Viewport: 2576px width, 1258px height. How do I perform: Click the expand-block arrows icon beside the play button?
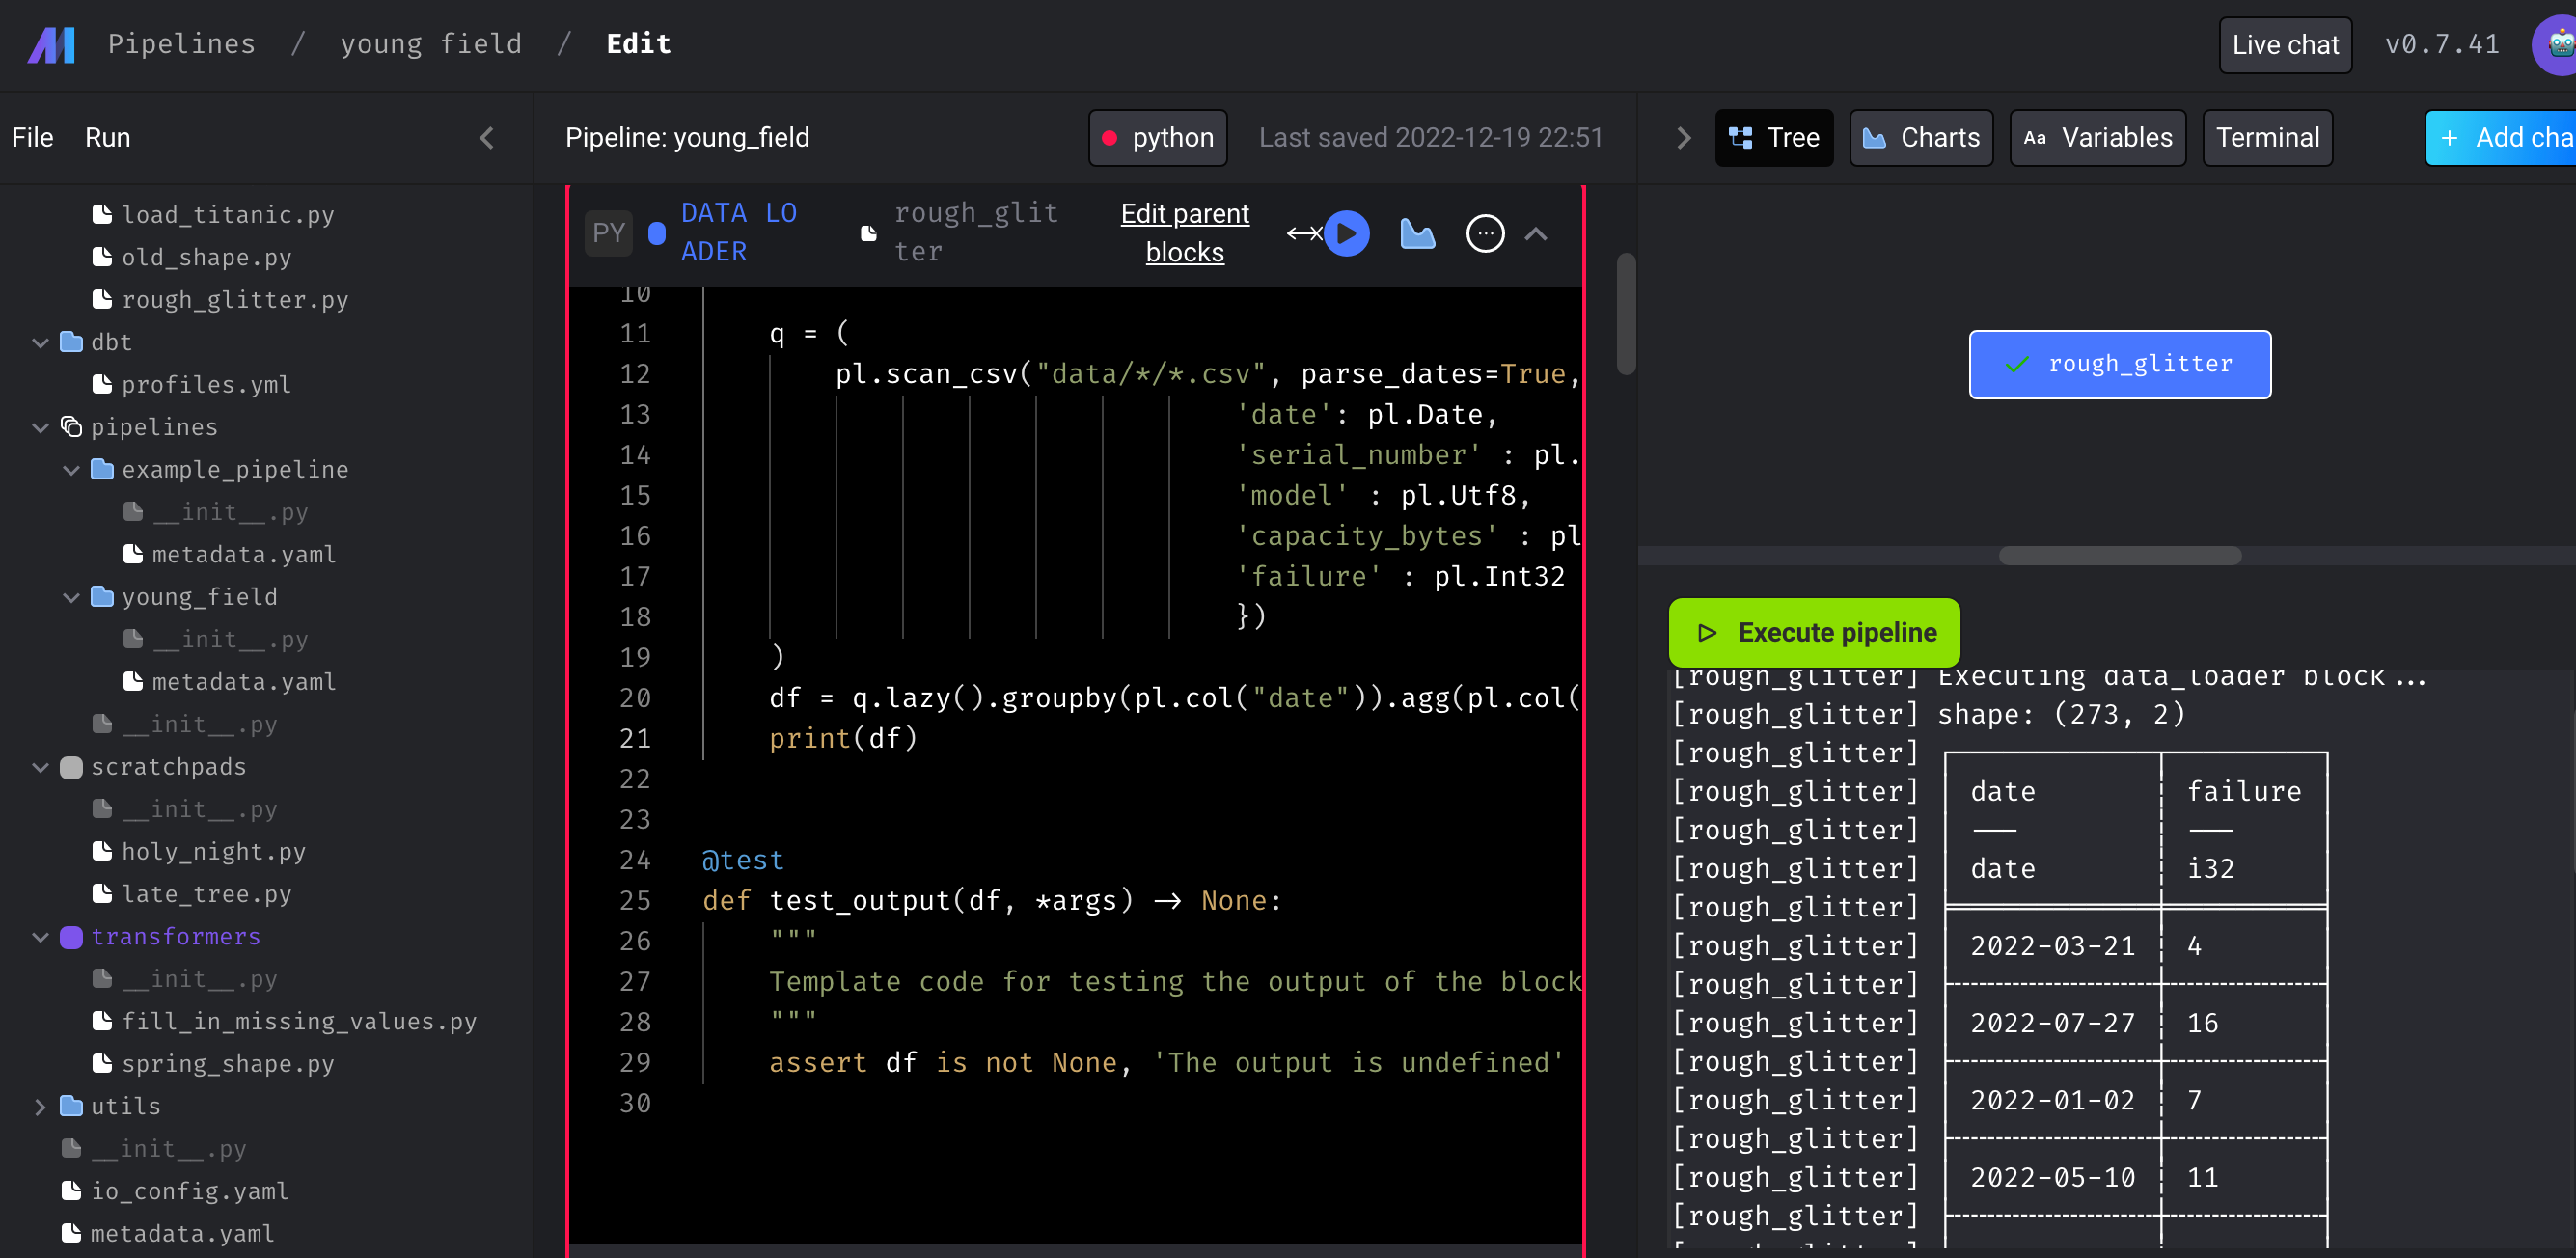(1302, 233)
